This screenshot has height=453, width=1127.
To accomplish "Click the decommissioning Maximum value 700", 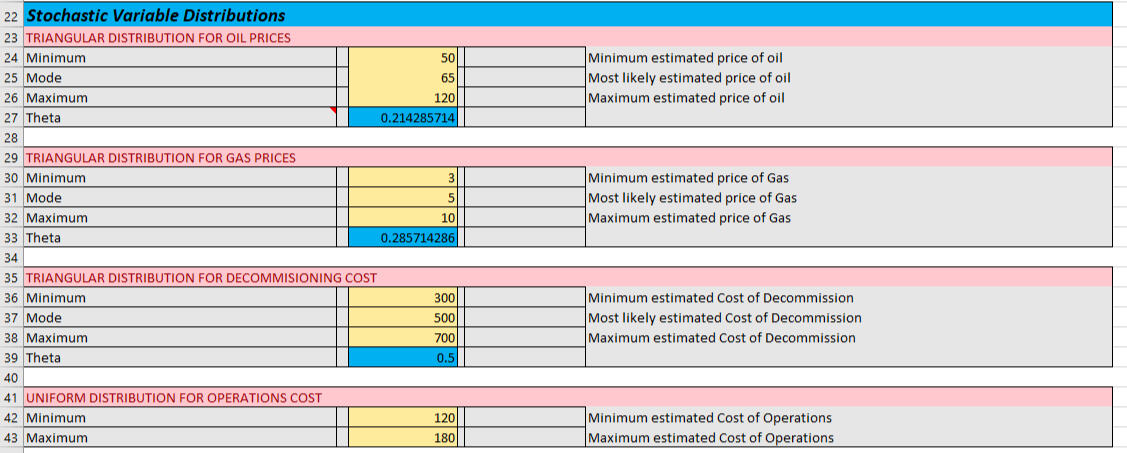I will tap(403, 338).
